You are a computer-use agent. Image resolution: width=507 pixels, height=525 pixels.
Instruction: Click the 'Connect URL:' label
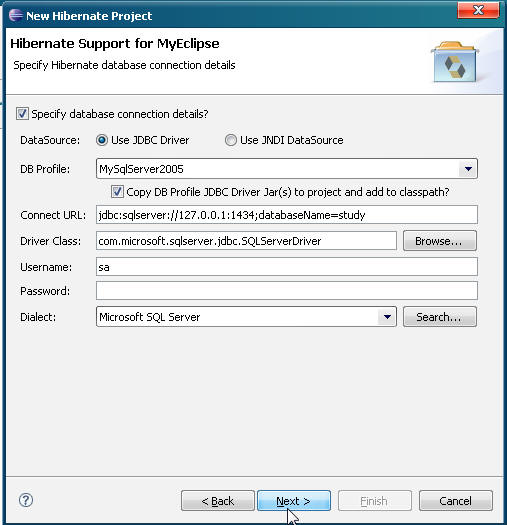pyautogui.click(x=53, y=215)
